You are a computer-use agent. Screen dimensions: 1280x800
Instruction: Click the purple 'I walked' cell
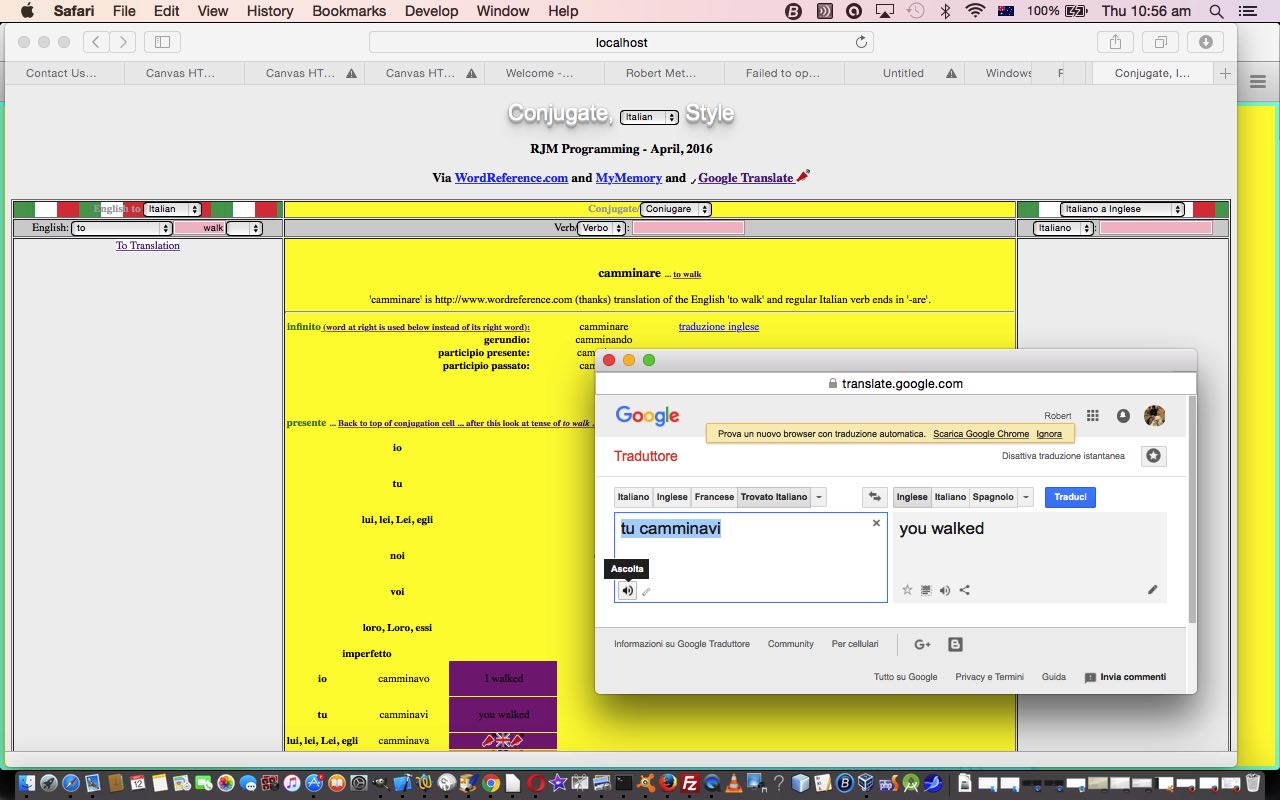(503, 678)
